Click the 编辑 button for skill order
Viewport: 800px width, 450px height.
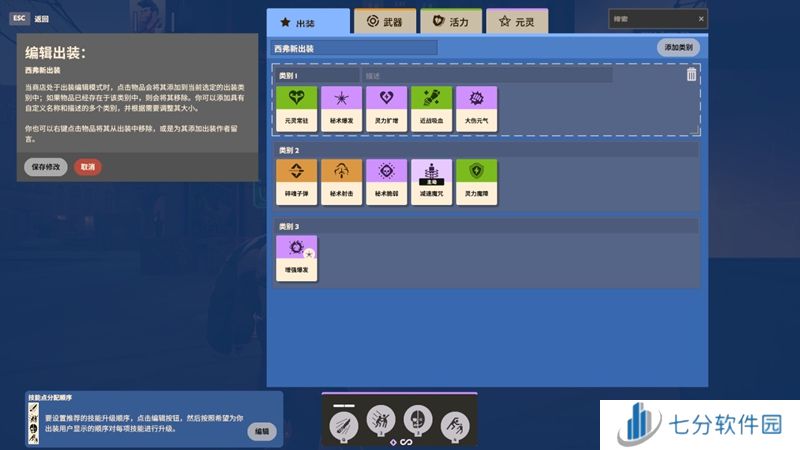(x=261, y=431)
